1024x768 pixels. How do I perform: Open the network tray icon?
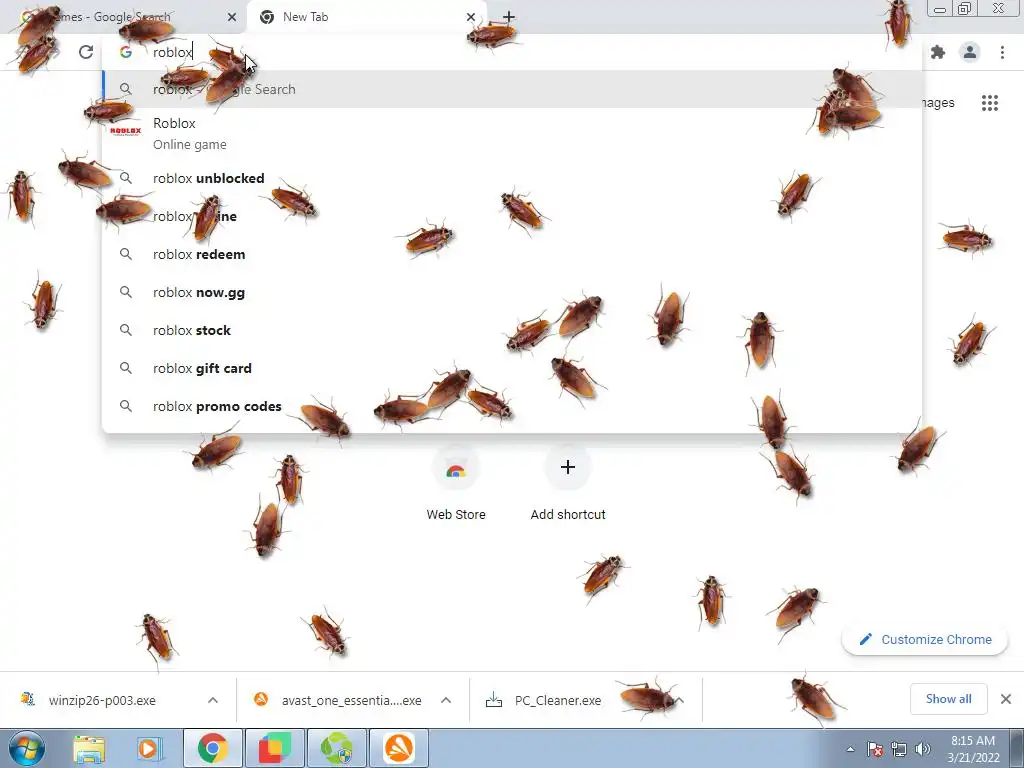point(899,749)
